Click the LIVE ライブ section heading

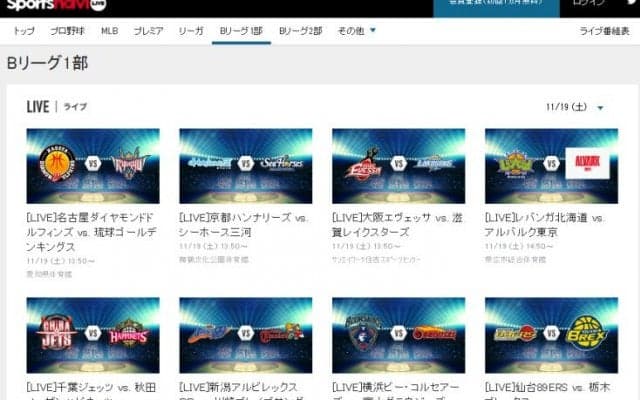[57, 107]
